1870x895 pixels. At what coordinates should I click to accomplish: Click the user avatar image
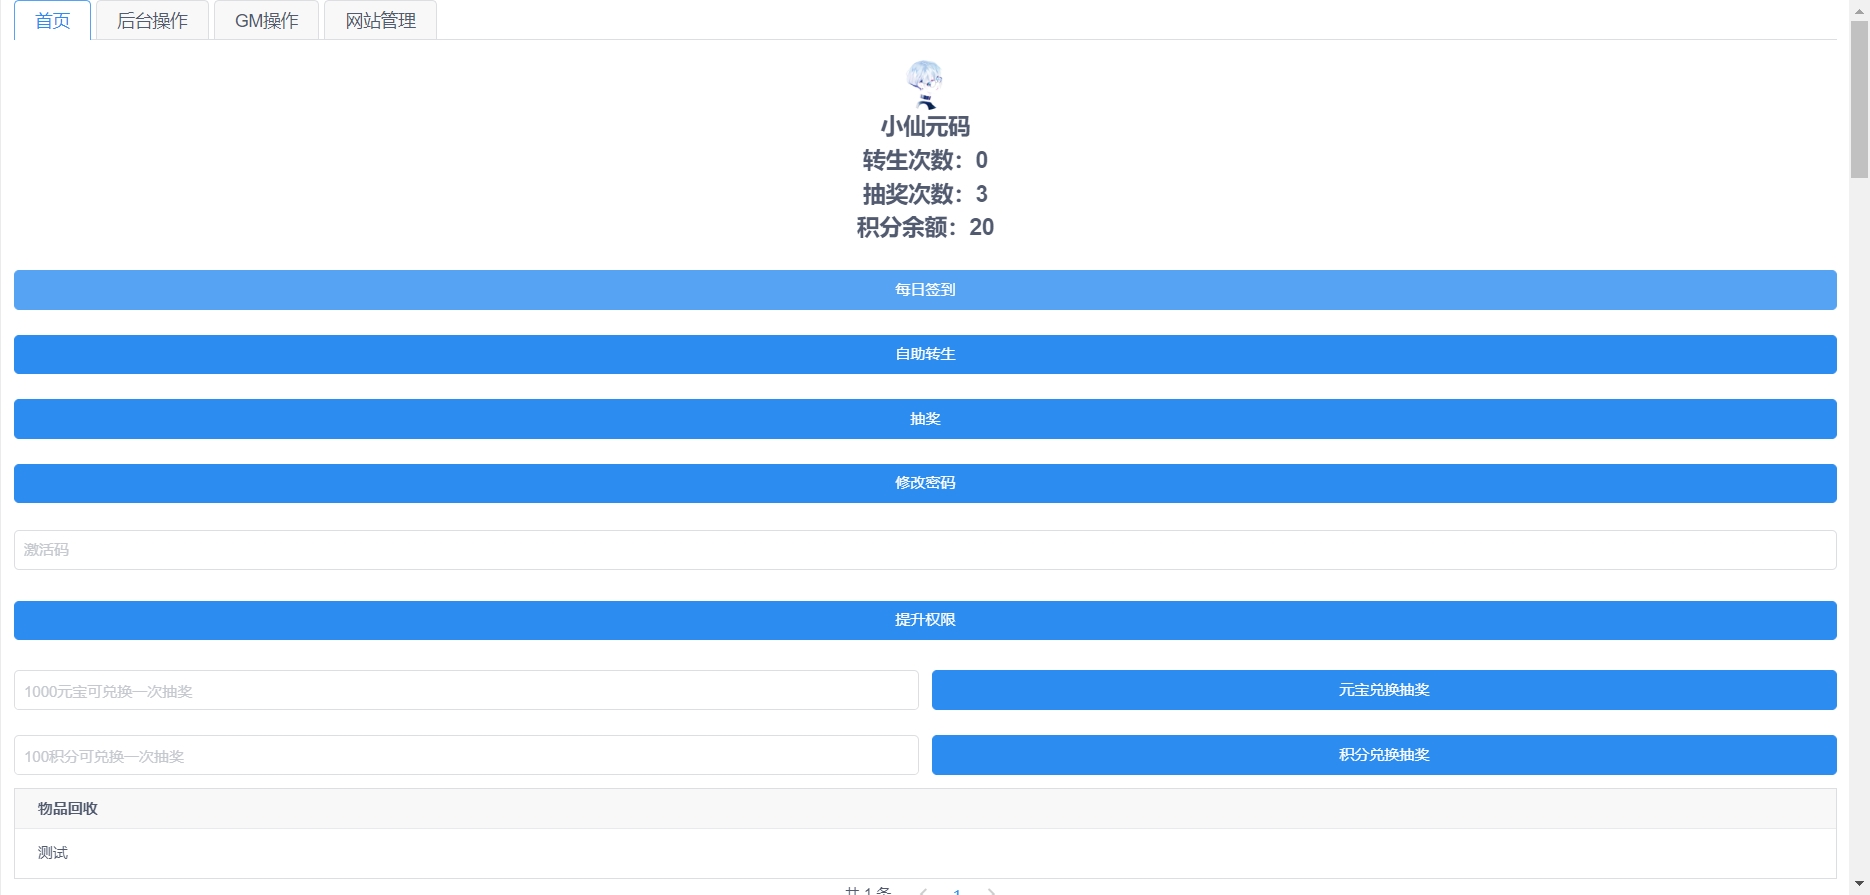point(925,84)
